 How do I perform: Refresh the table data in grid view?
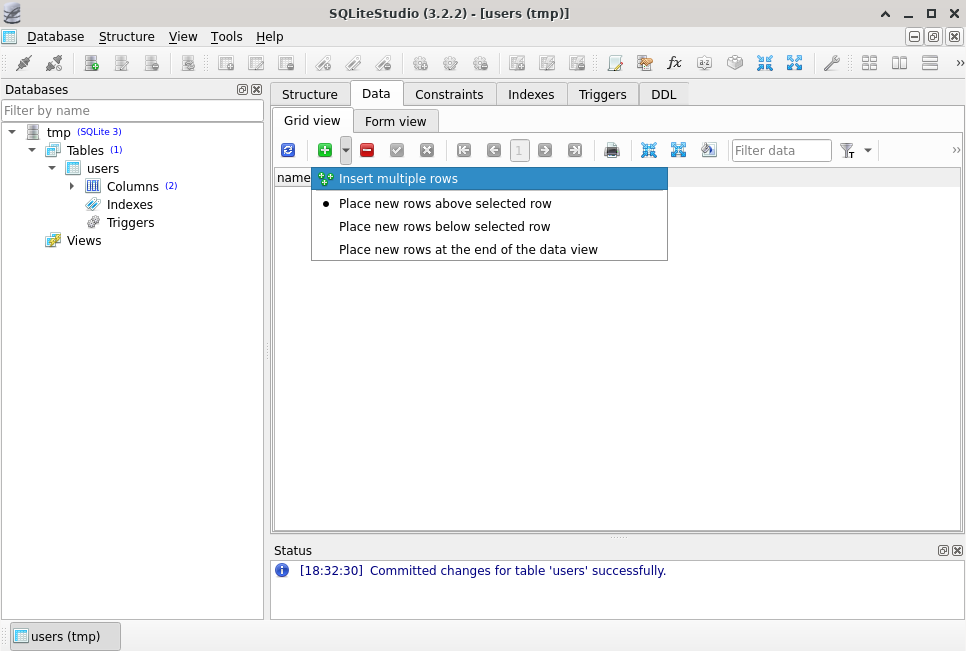tap(288, 150)
